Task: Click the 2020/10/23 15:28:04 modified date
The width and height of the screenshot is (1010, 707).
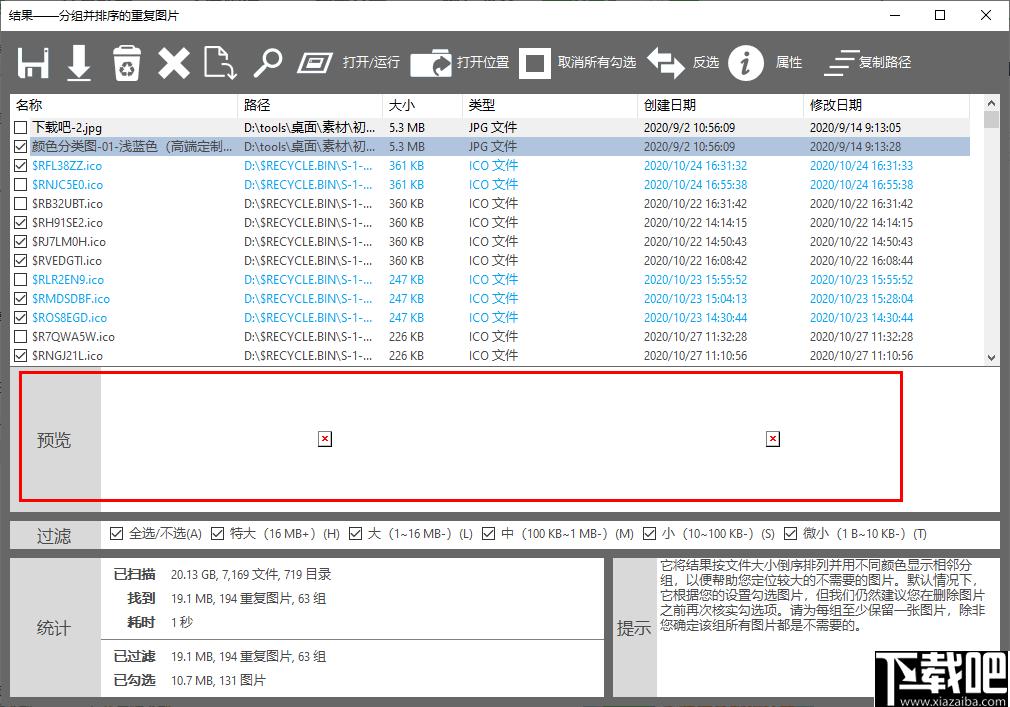Action: [861, 298]
